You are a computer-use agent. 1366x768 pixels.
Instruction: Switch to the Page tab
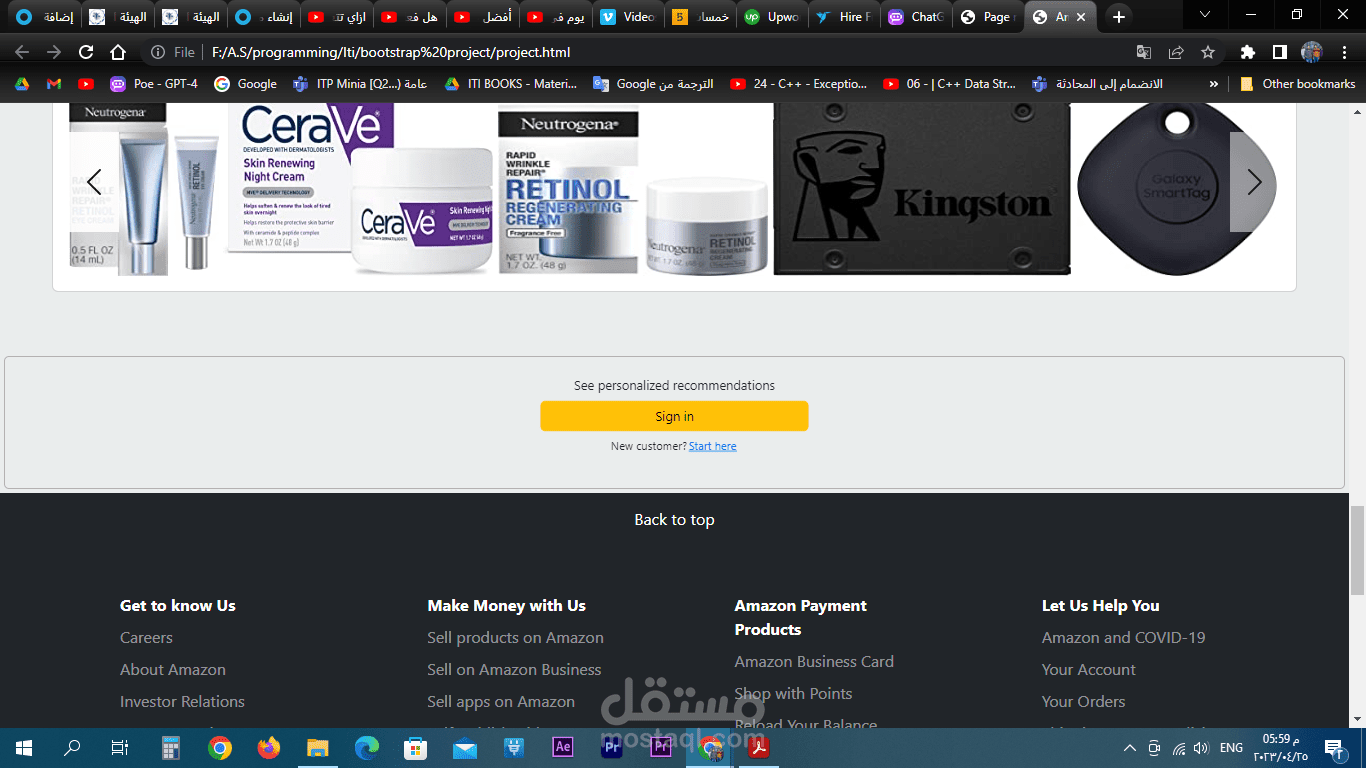[987, 17]
